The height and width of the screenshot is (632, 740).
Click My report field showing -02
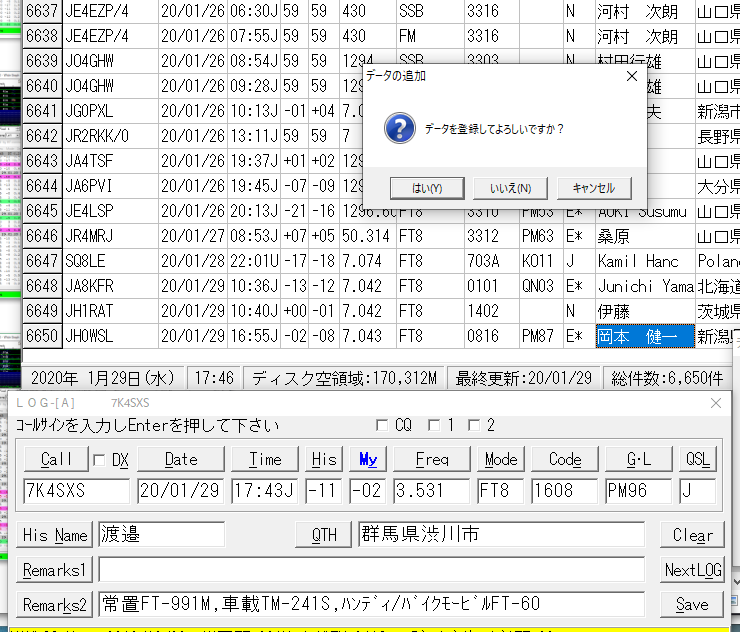coord(368,490)
